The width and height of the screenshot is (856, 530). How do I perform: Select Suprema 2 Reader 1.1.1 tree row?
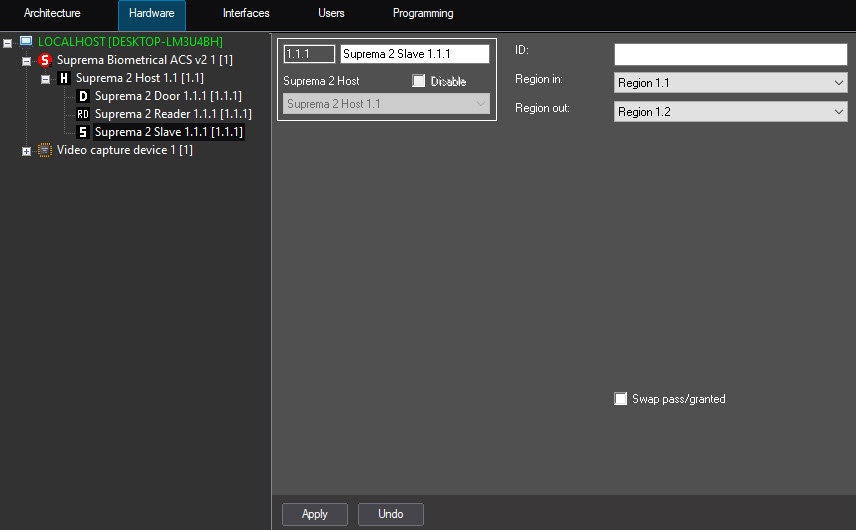[x=173, y=114]
